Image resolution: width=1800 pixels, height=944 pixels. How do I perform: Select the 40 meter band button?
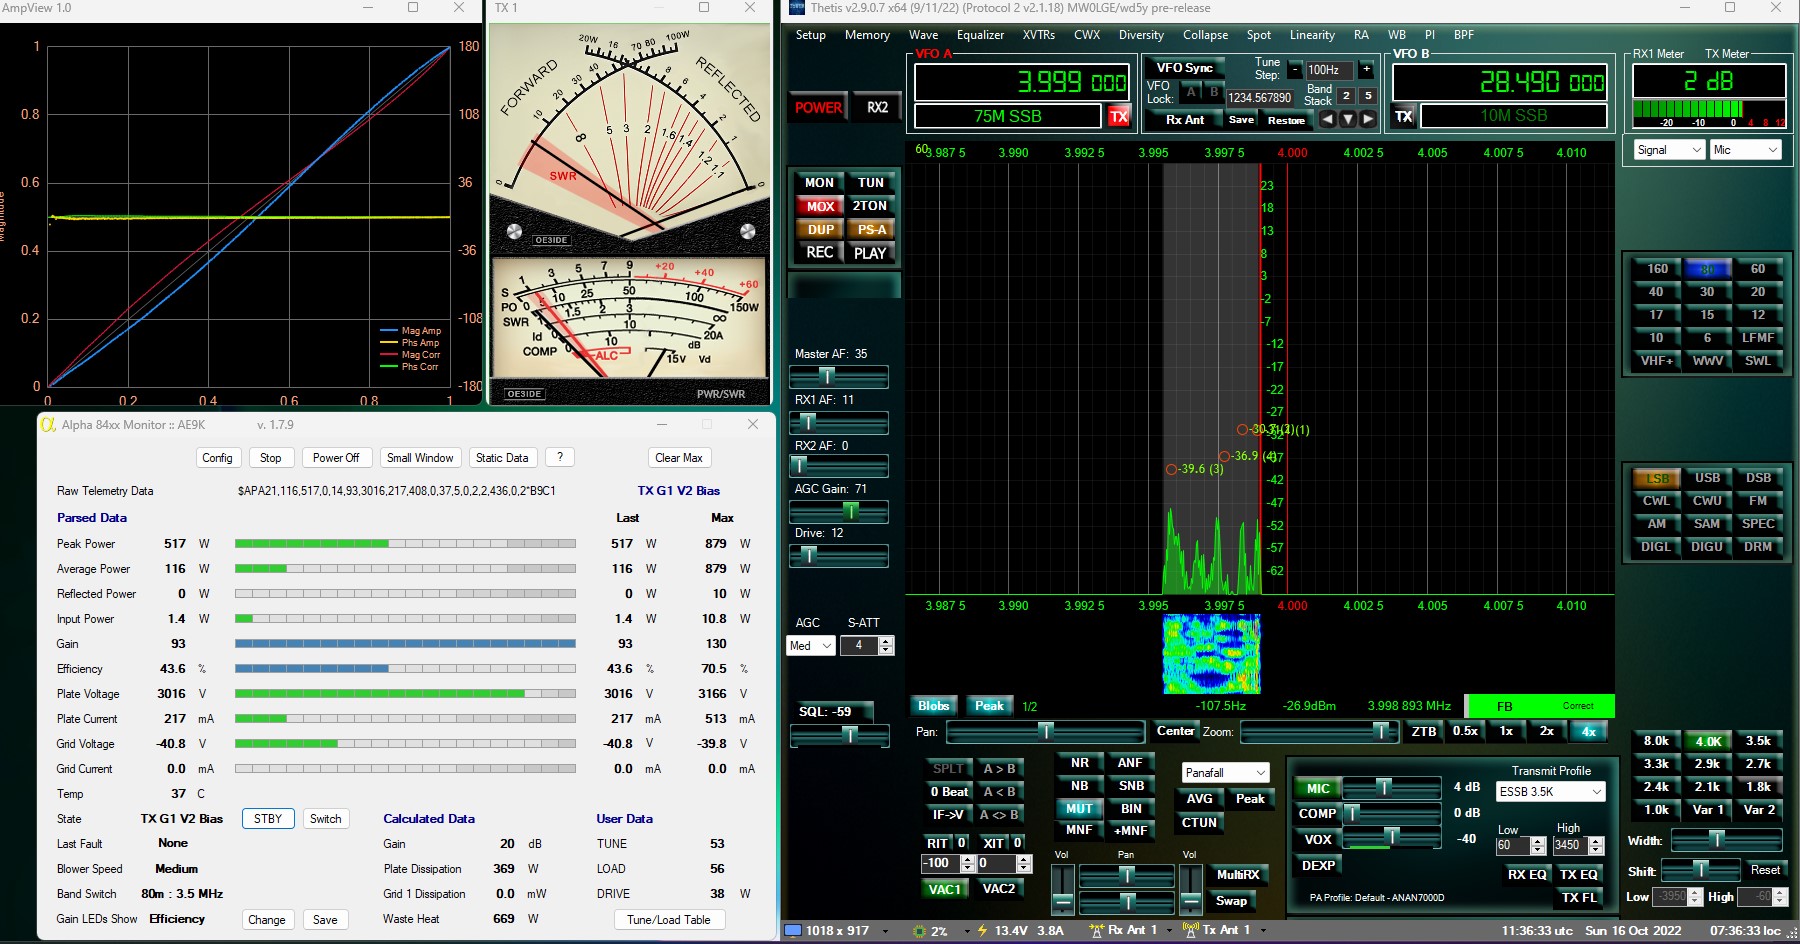(x=1656, y=292)
